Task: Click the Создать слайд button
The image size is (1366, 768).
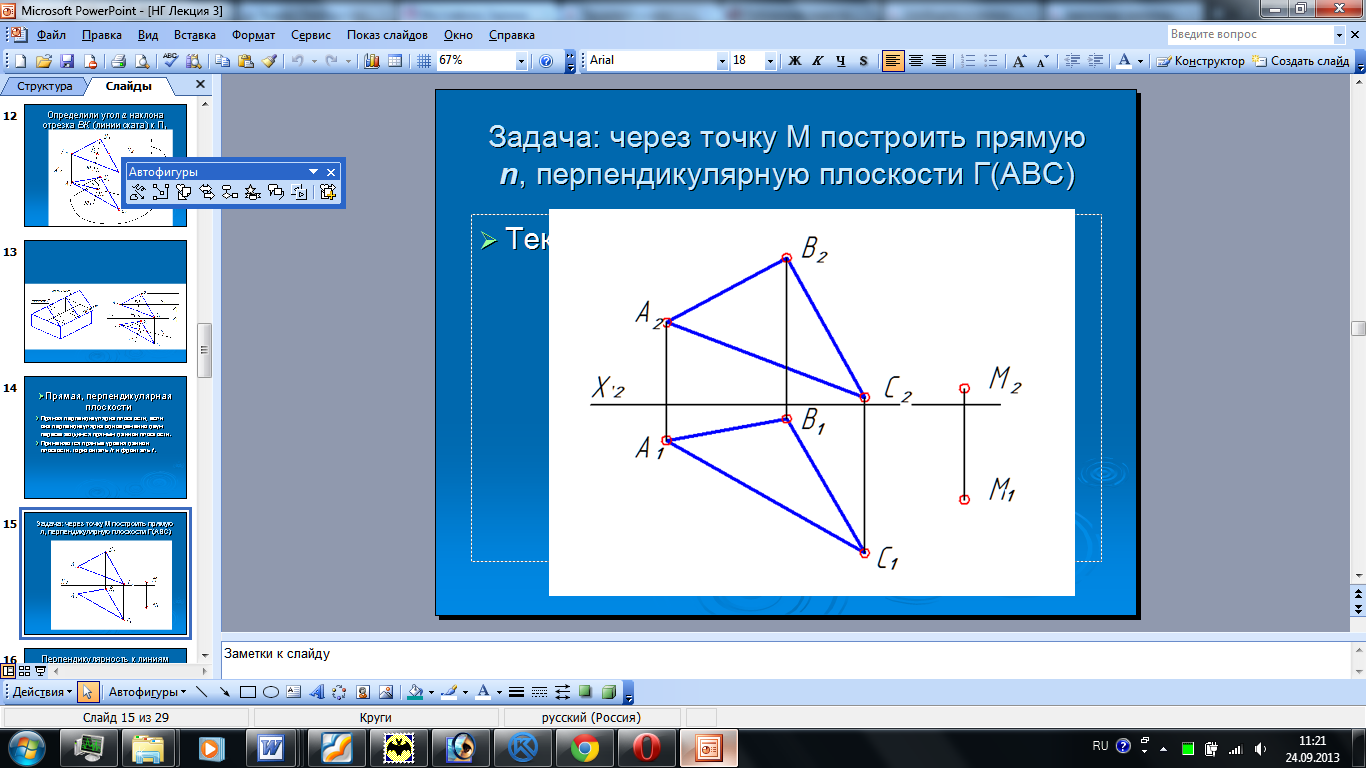Action: click(1301, 61)
